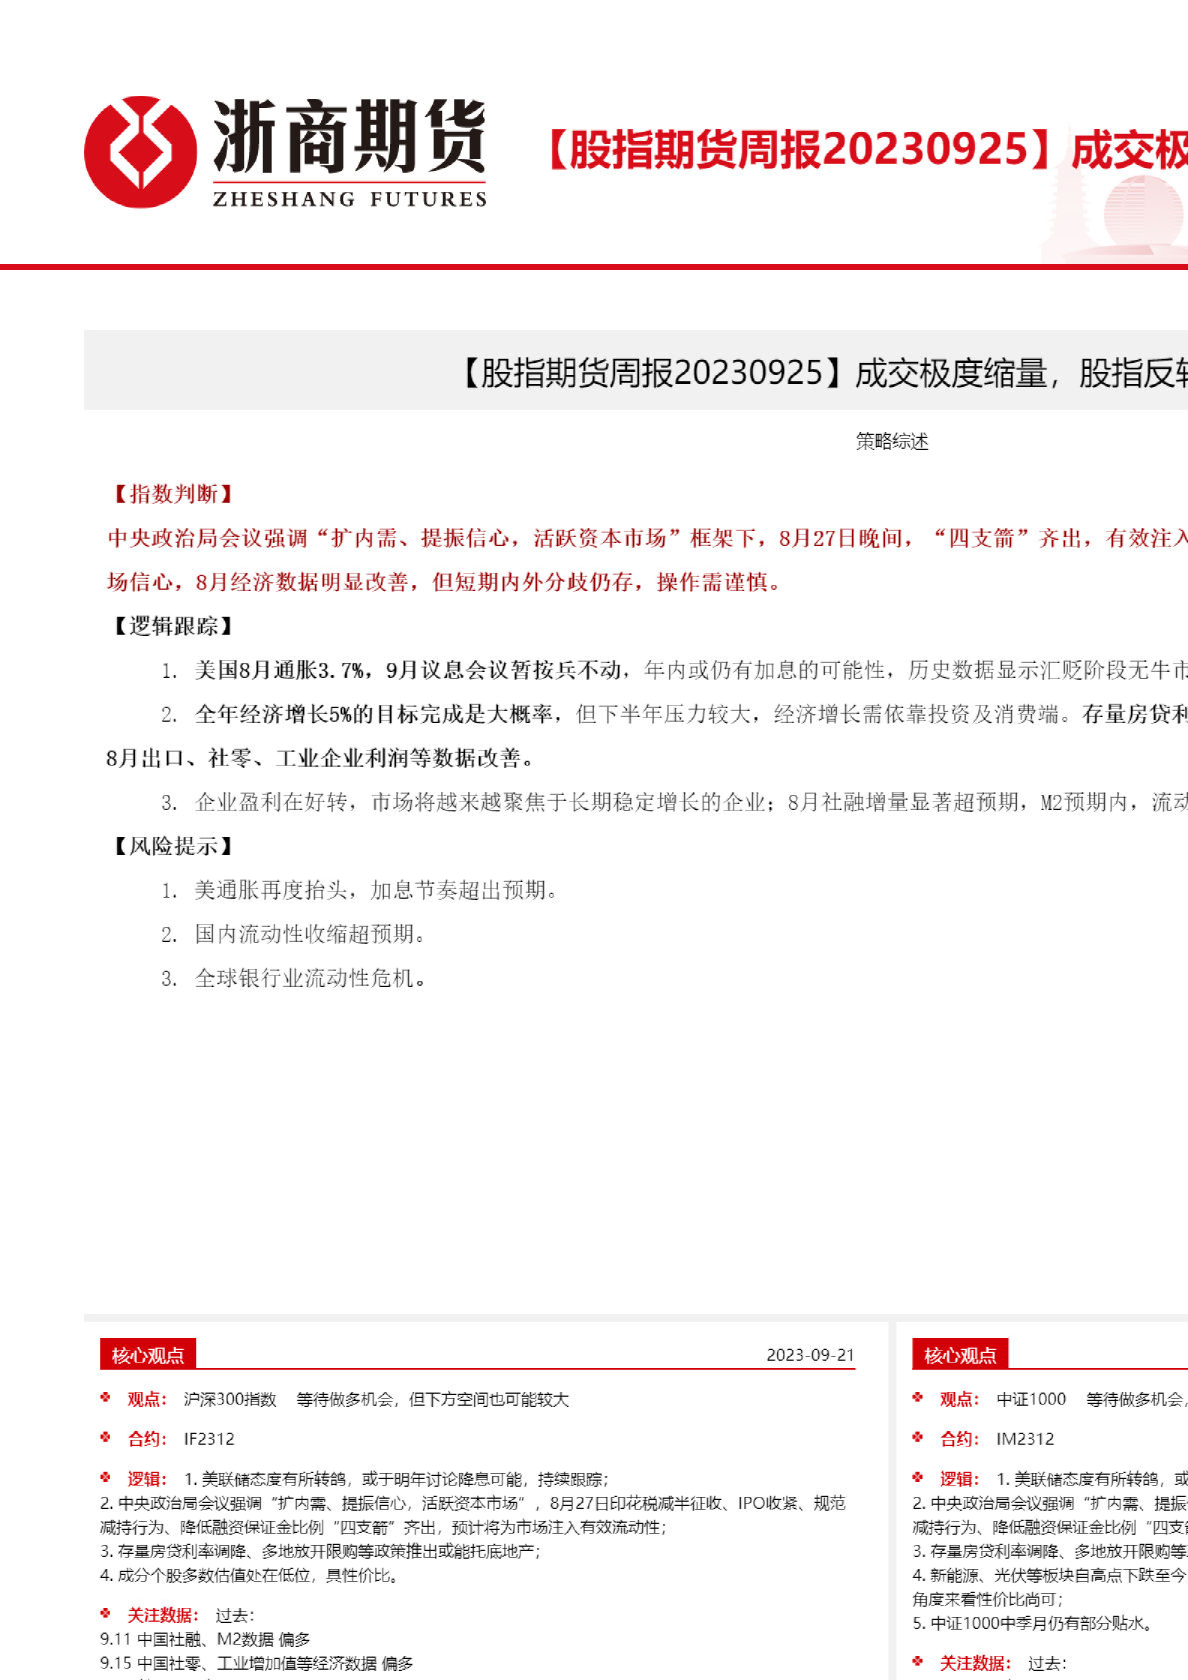Image resolution: width=1188 pixels, height=1680 pixels.
Task: Click the ZHESHANG FUTURES English text under logo
Action: coord(349,199)
